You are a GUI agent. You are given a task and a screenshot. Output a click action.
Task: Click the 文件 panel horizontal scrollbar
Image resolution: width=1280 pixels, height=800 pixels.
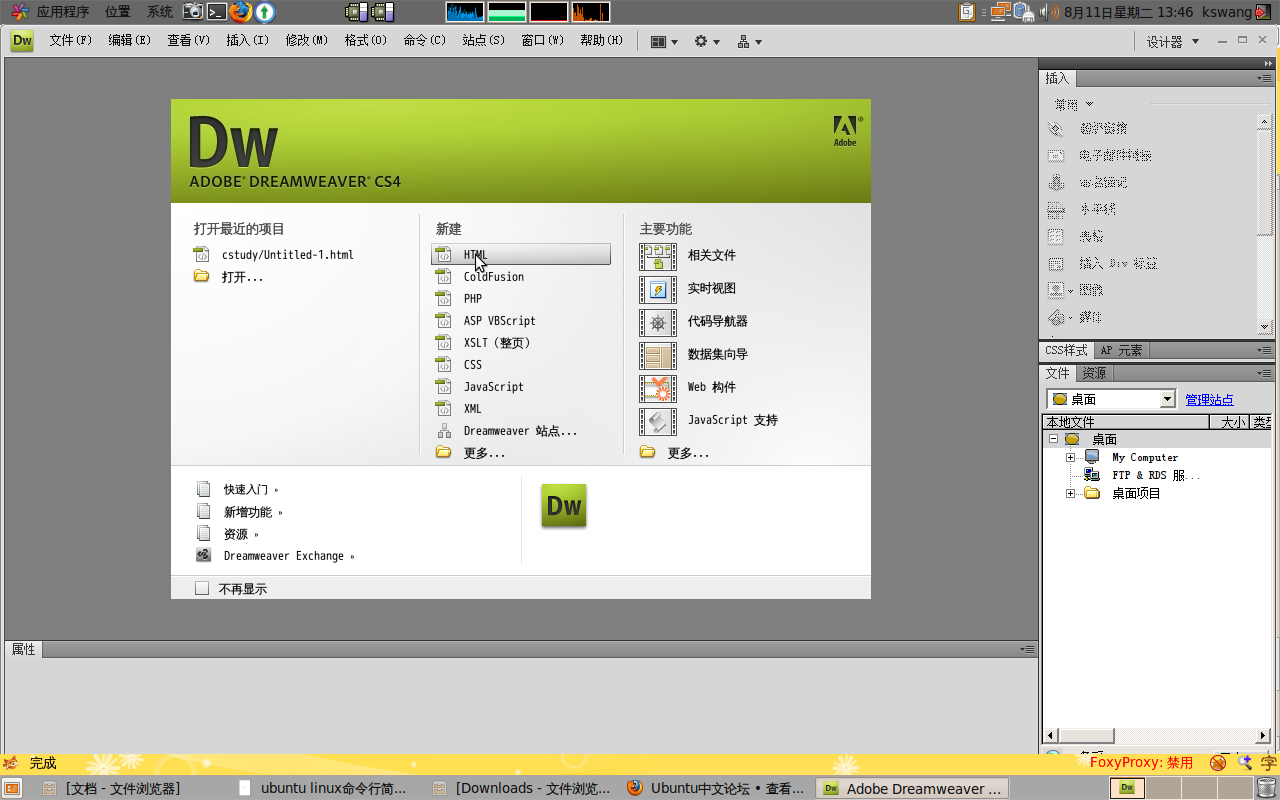[1157, 736]
